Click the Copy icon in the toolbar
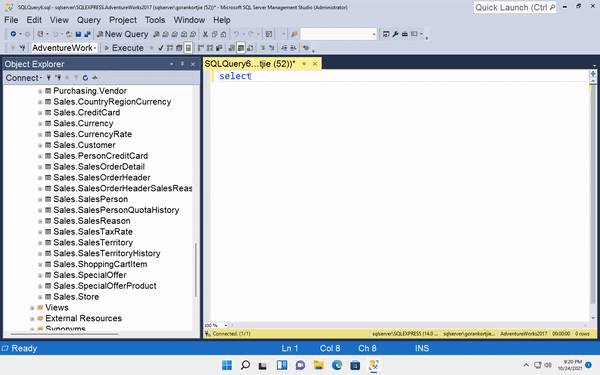Image resolution: width=600 pixels, height=375 pixels. [x=214, y=34]
